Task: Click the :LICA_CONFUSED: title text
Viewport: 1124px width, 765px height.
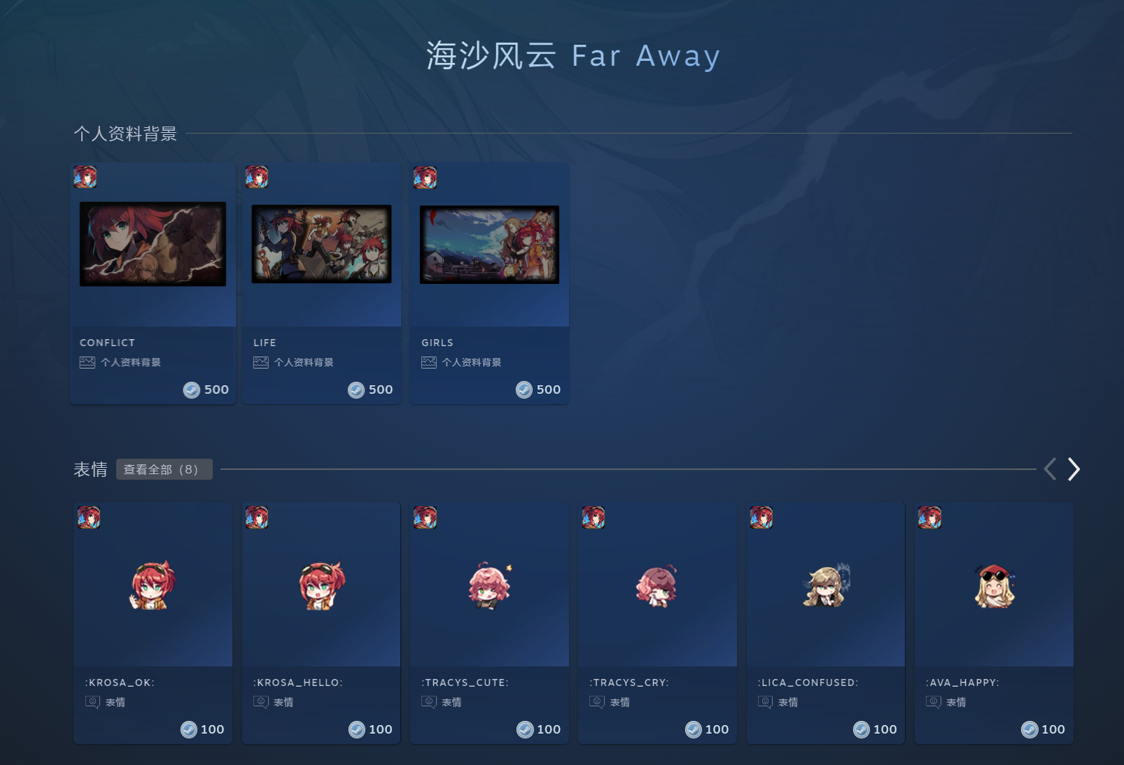Action: coord(807,683)
